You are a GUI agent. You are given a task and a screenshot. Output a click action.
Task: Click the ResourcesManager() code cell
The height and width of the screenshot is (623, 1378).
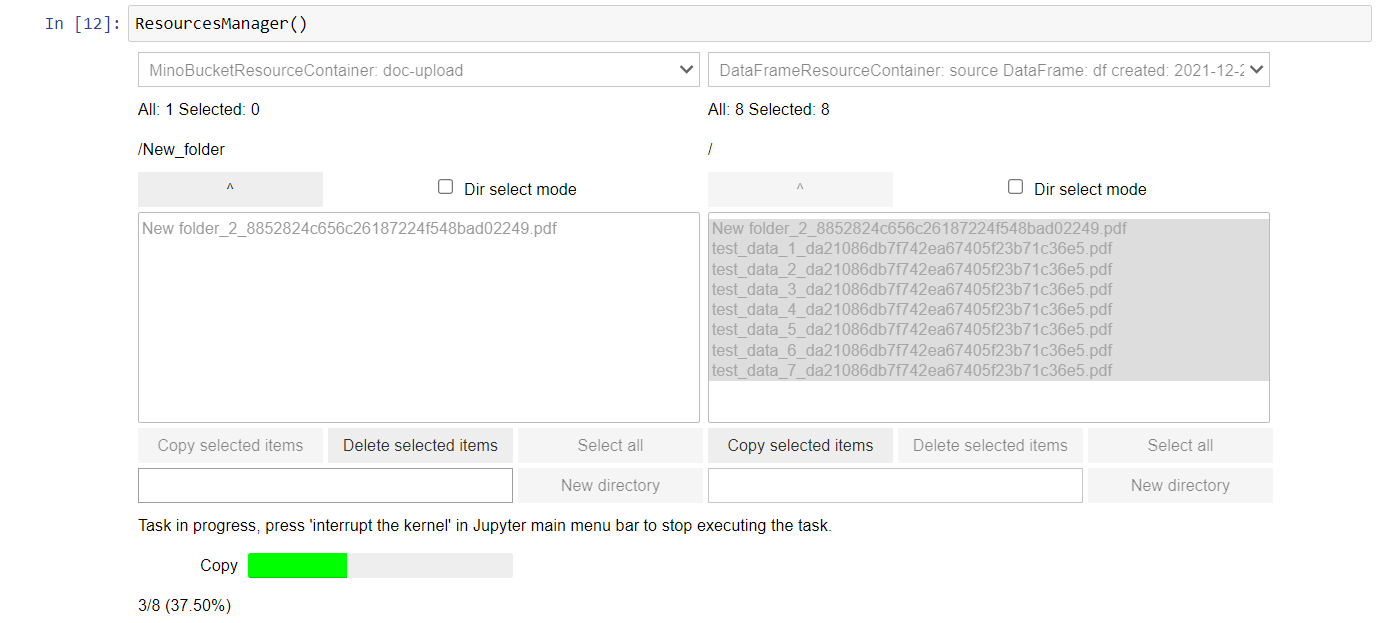tap(749, 23)
